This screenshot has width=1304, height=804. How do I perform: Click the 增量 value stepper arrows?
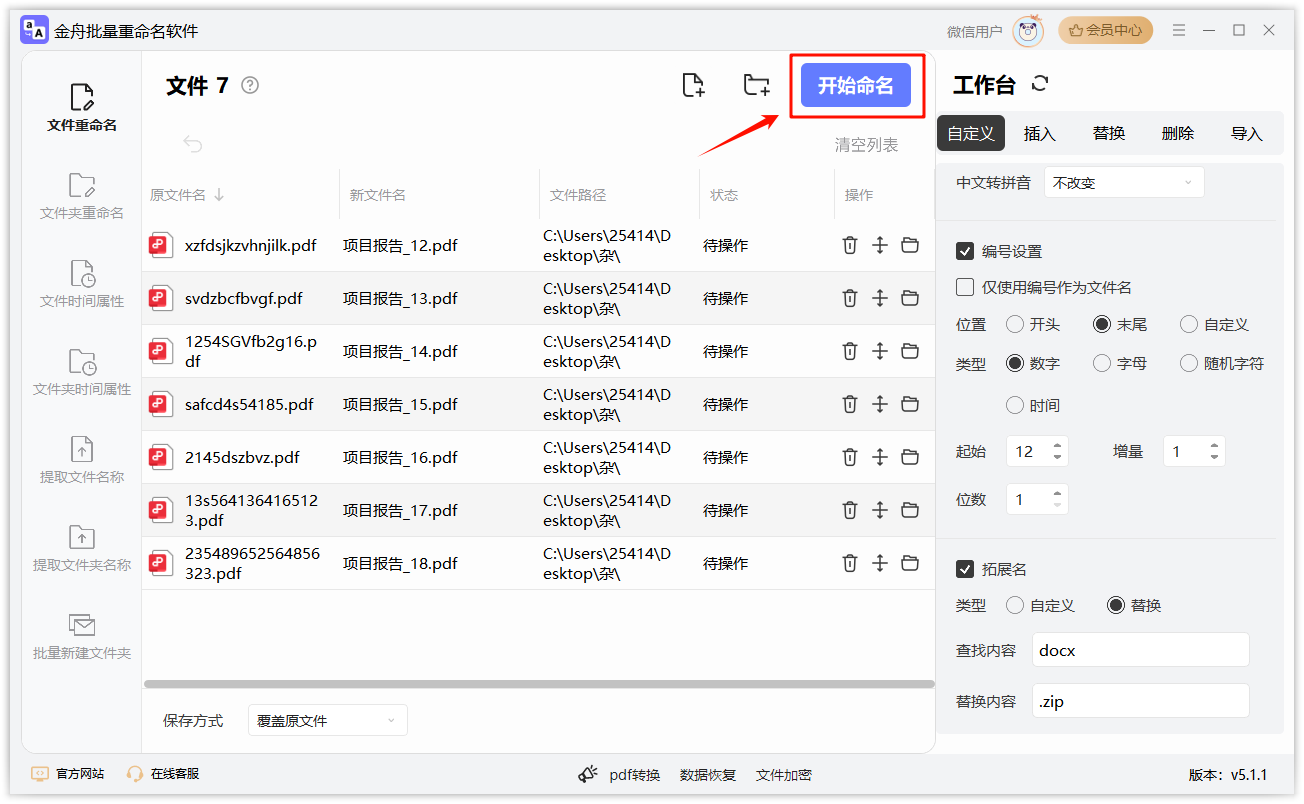click(1214, 452)
